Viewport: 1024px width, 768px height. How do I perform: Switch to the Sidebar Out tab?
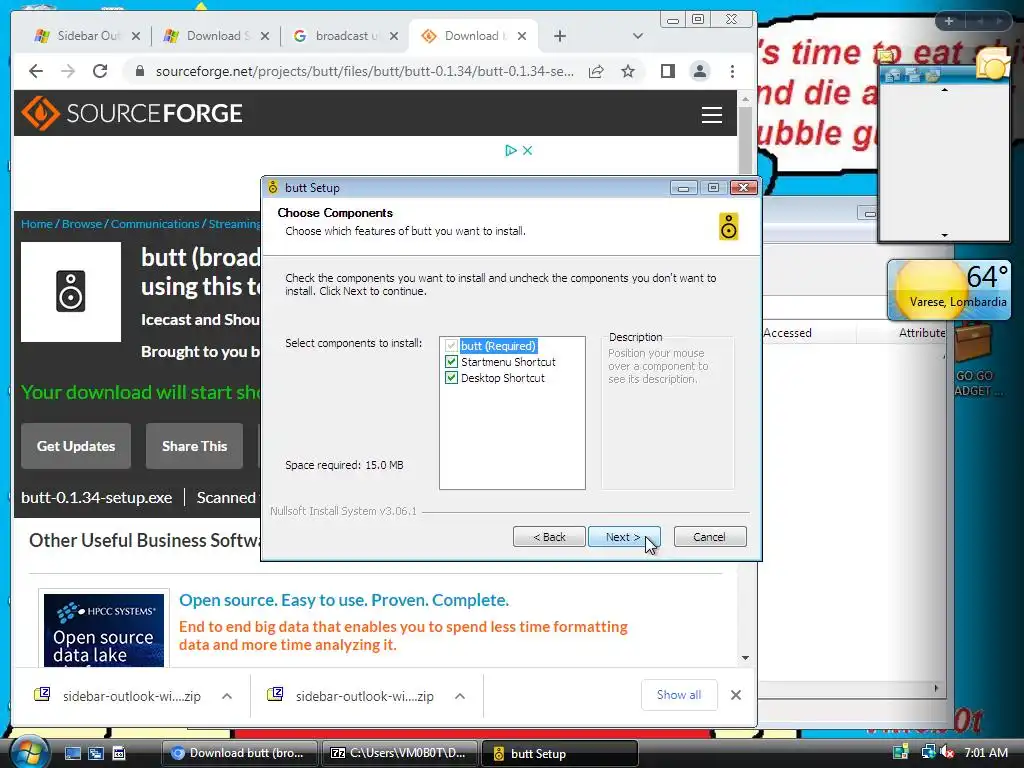pyautogui.click(x=87, y=36)
